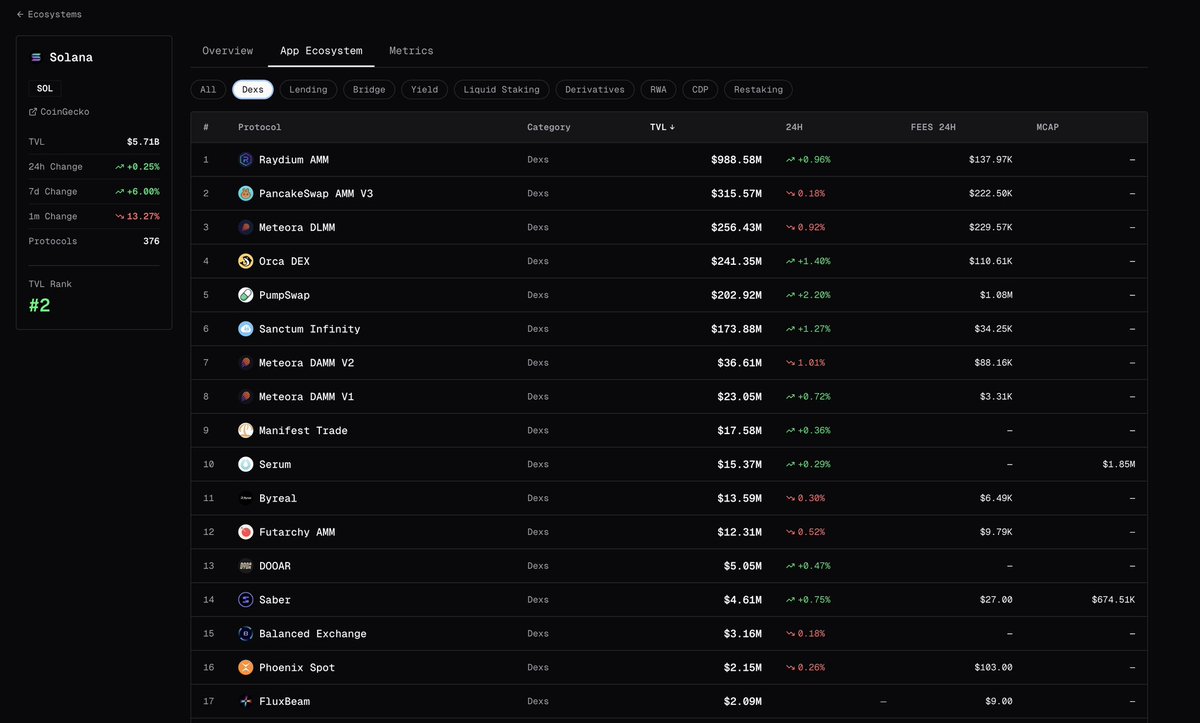Open the Raydium AMM protocol row
The height and width of the screenshot is (723, 1200).
point(669,160)
